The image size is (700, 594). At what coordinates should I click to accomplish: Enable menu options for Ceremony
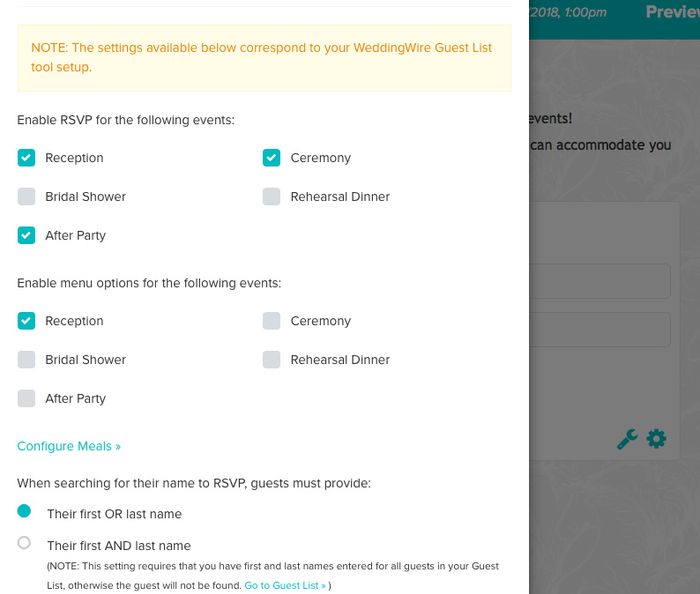click(x=271, y=321)
